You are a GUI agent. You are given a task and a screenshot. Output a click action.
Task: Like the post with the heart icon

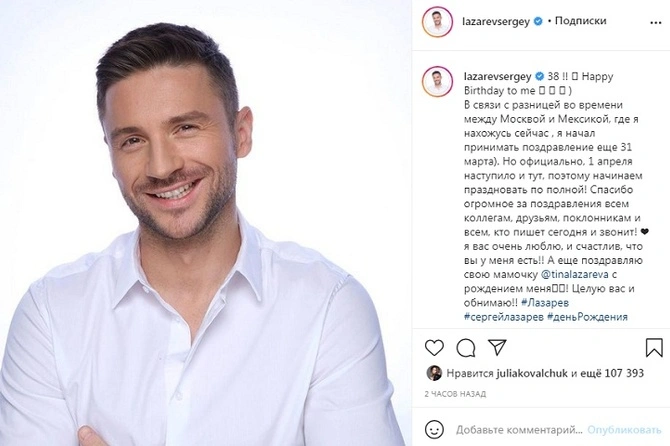[434, 348]
